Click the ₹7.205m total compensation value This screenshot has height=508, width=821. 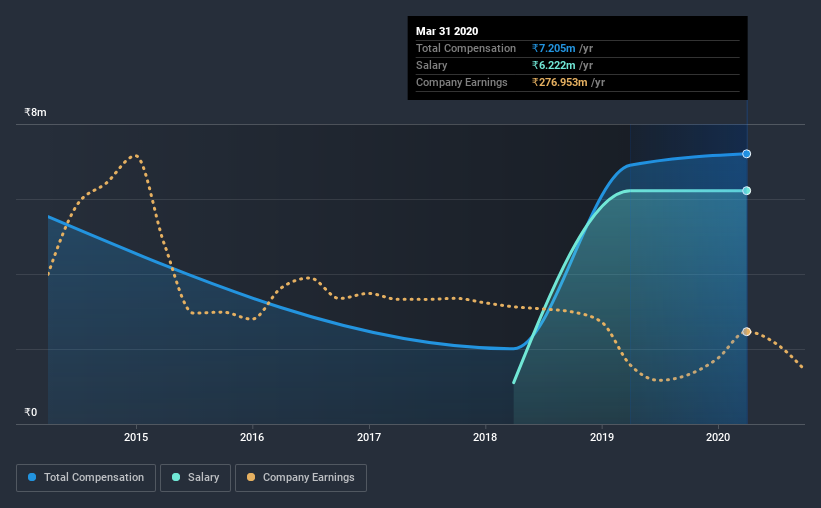[553, 48]
